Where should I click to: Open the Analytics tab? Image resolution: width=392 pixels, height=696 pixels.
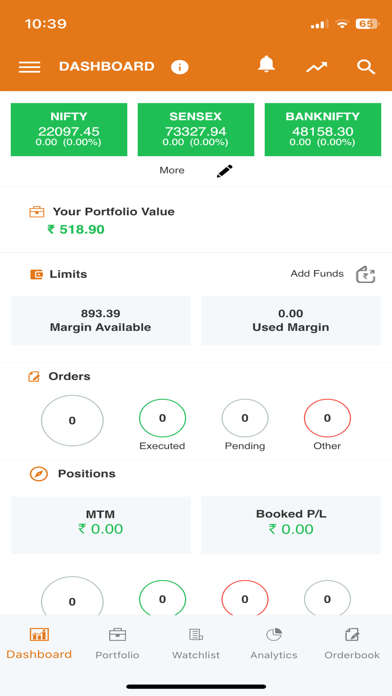(273, 644)
